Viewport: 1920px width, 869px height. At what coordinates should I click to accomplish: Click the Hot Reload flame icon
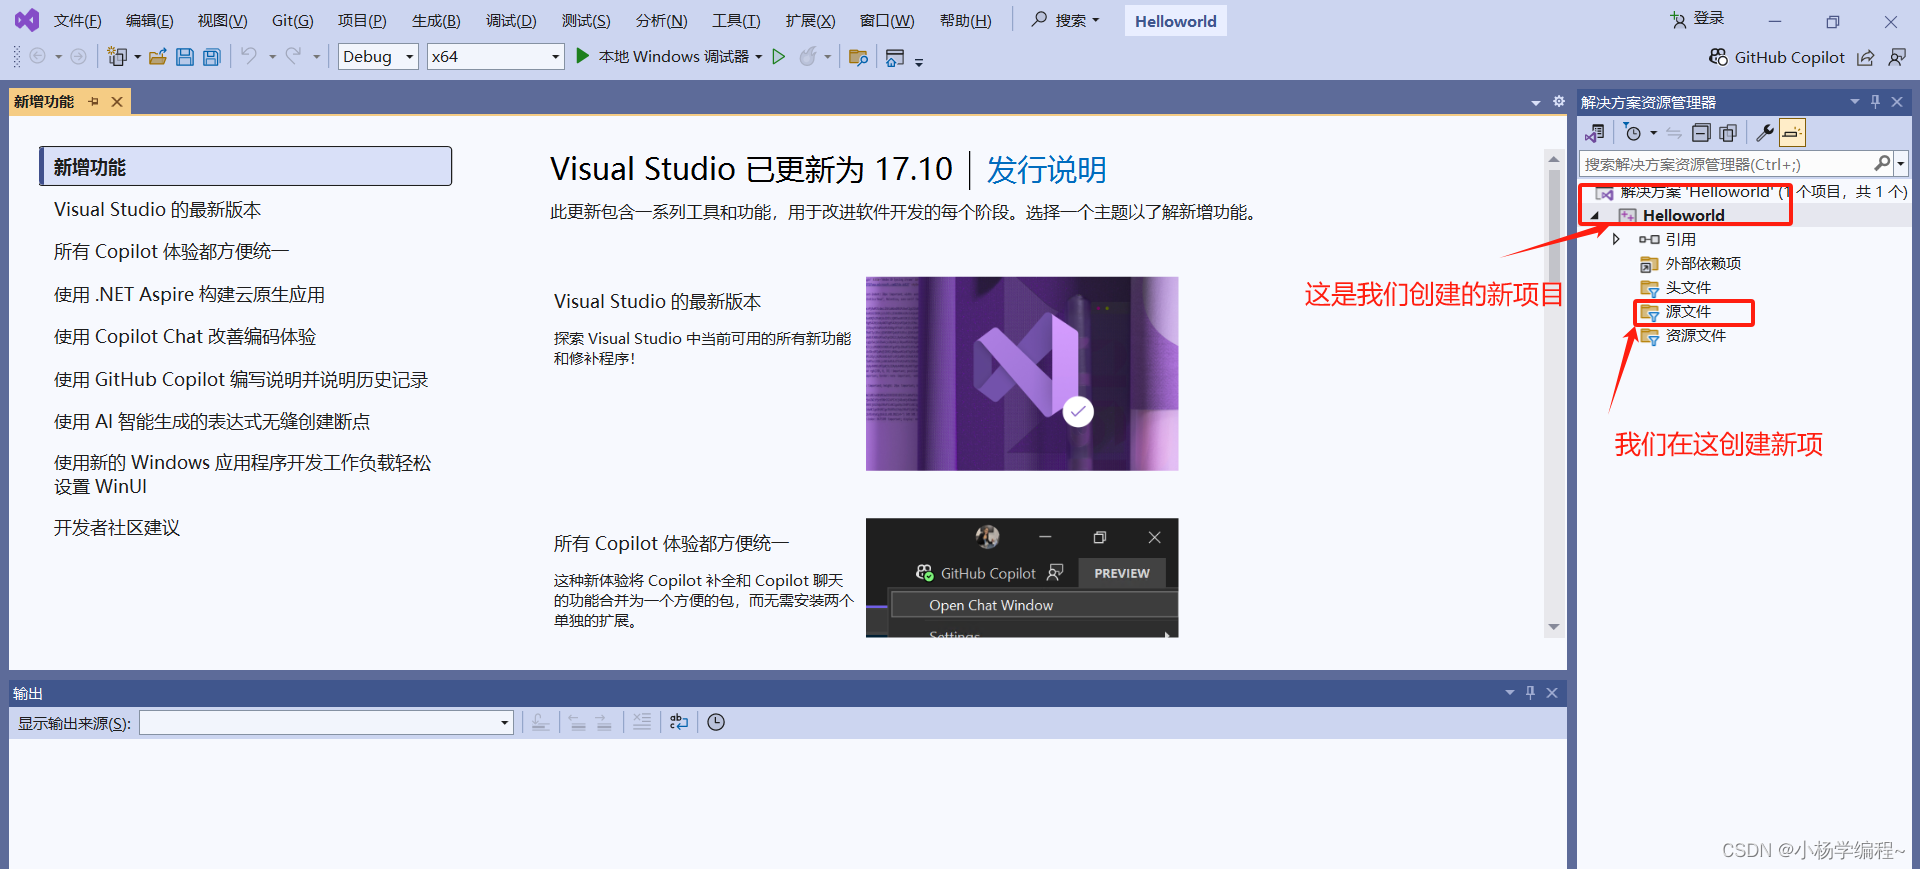point(808,57)
